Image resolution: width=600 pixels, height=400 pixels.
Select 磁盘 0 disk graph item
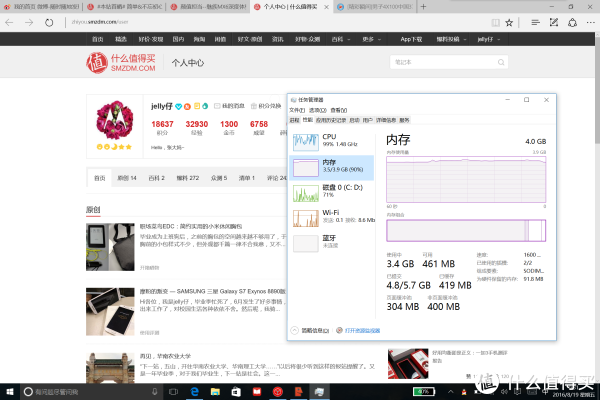tap(331, 191)
